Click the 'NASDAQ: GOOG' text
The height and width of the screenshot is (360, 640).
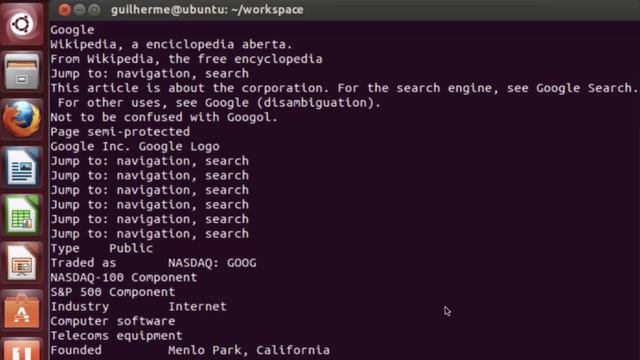tap(212, 263)
